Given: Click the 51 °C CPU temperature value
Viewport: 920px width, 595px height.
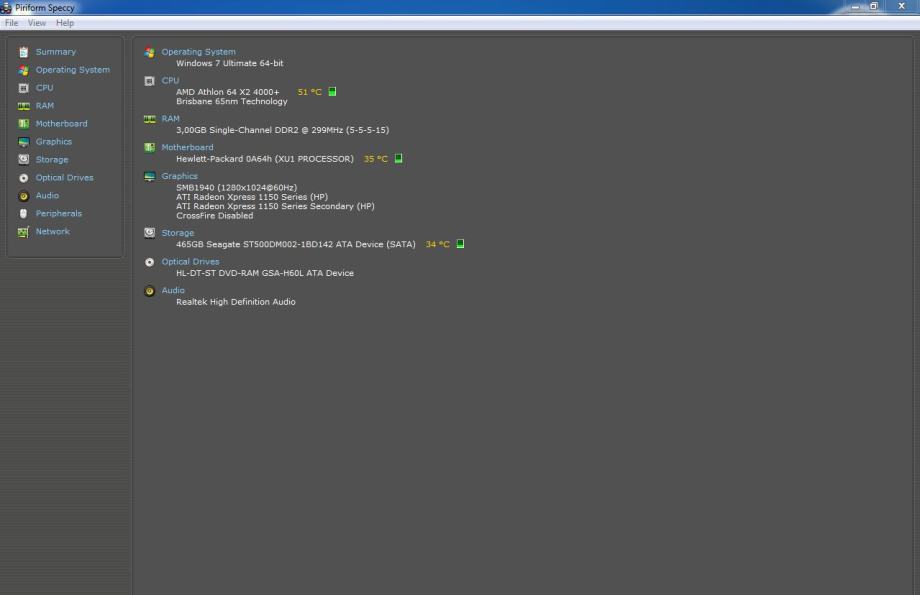Looking at the screenshot, I should point(310,92).
